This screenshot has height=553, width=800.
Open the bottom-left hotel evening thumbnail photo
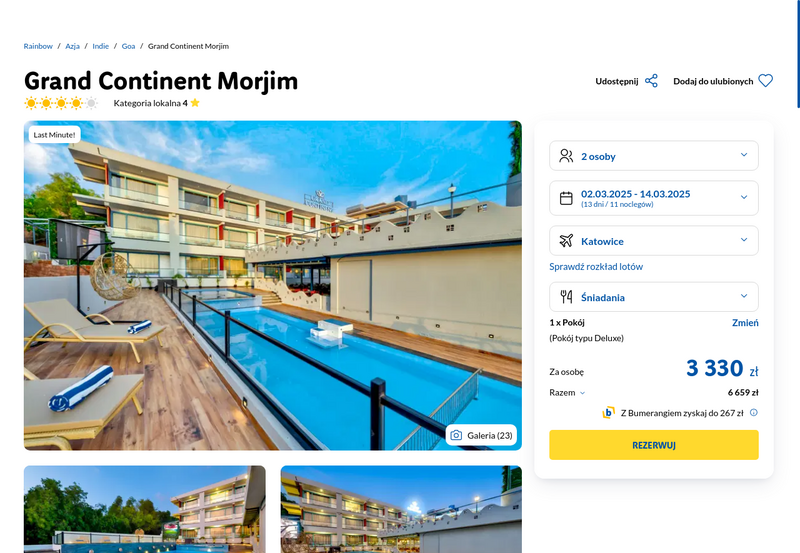(x=145, y=509)
